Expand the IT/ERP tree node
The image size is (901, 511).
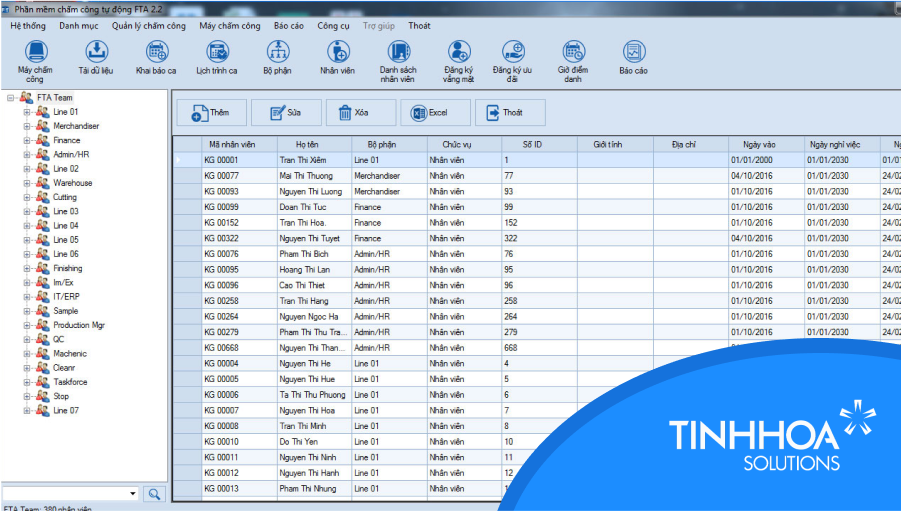click(x=27, y=297)
